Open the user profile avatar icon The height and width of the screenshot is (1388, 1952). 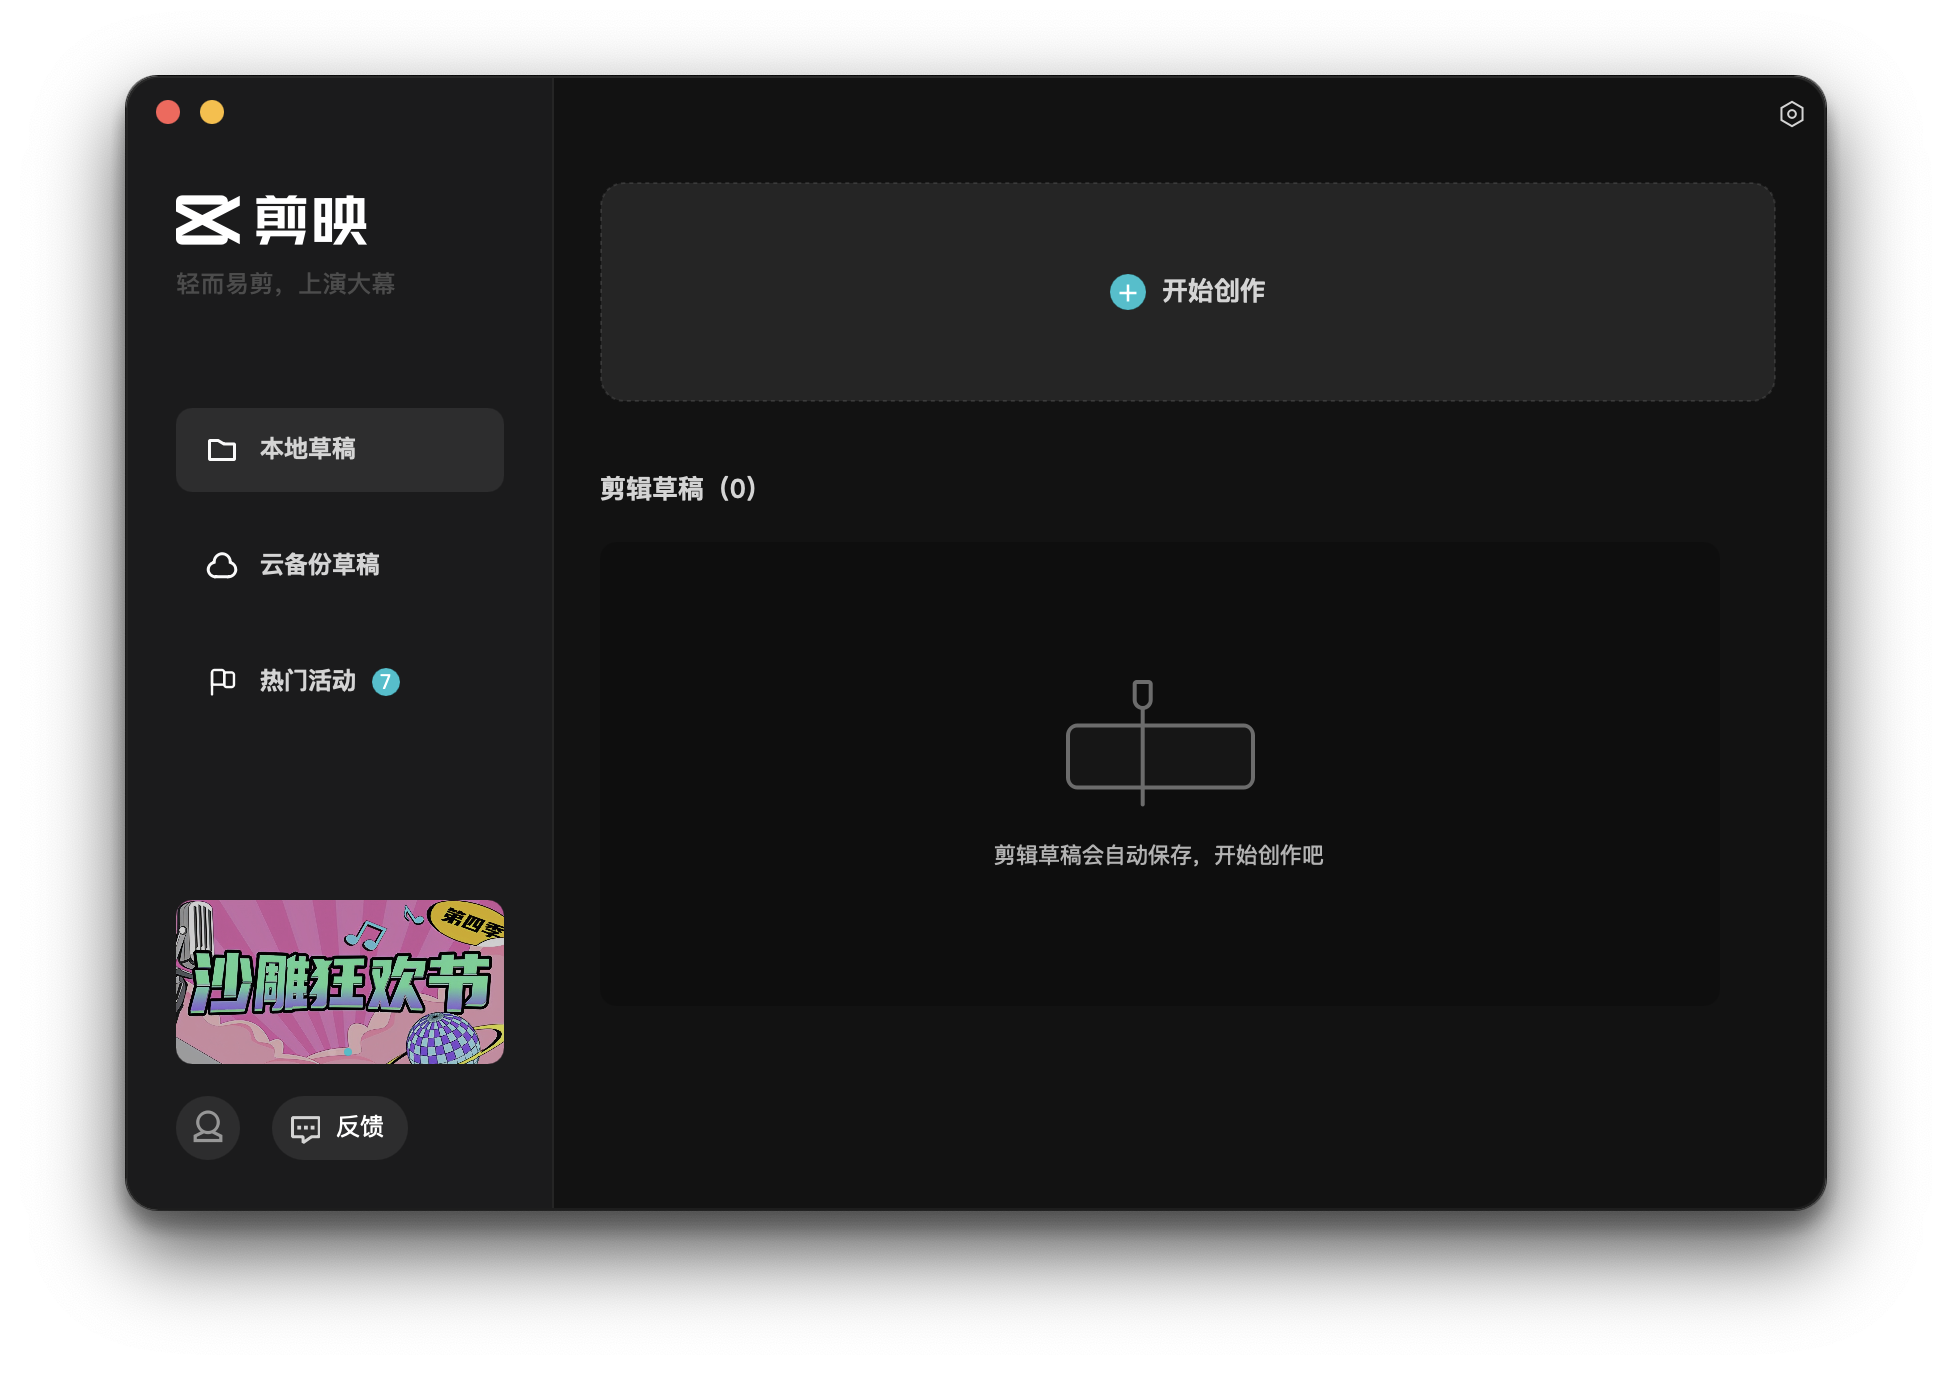(208, 1127)
